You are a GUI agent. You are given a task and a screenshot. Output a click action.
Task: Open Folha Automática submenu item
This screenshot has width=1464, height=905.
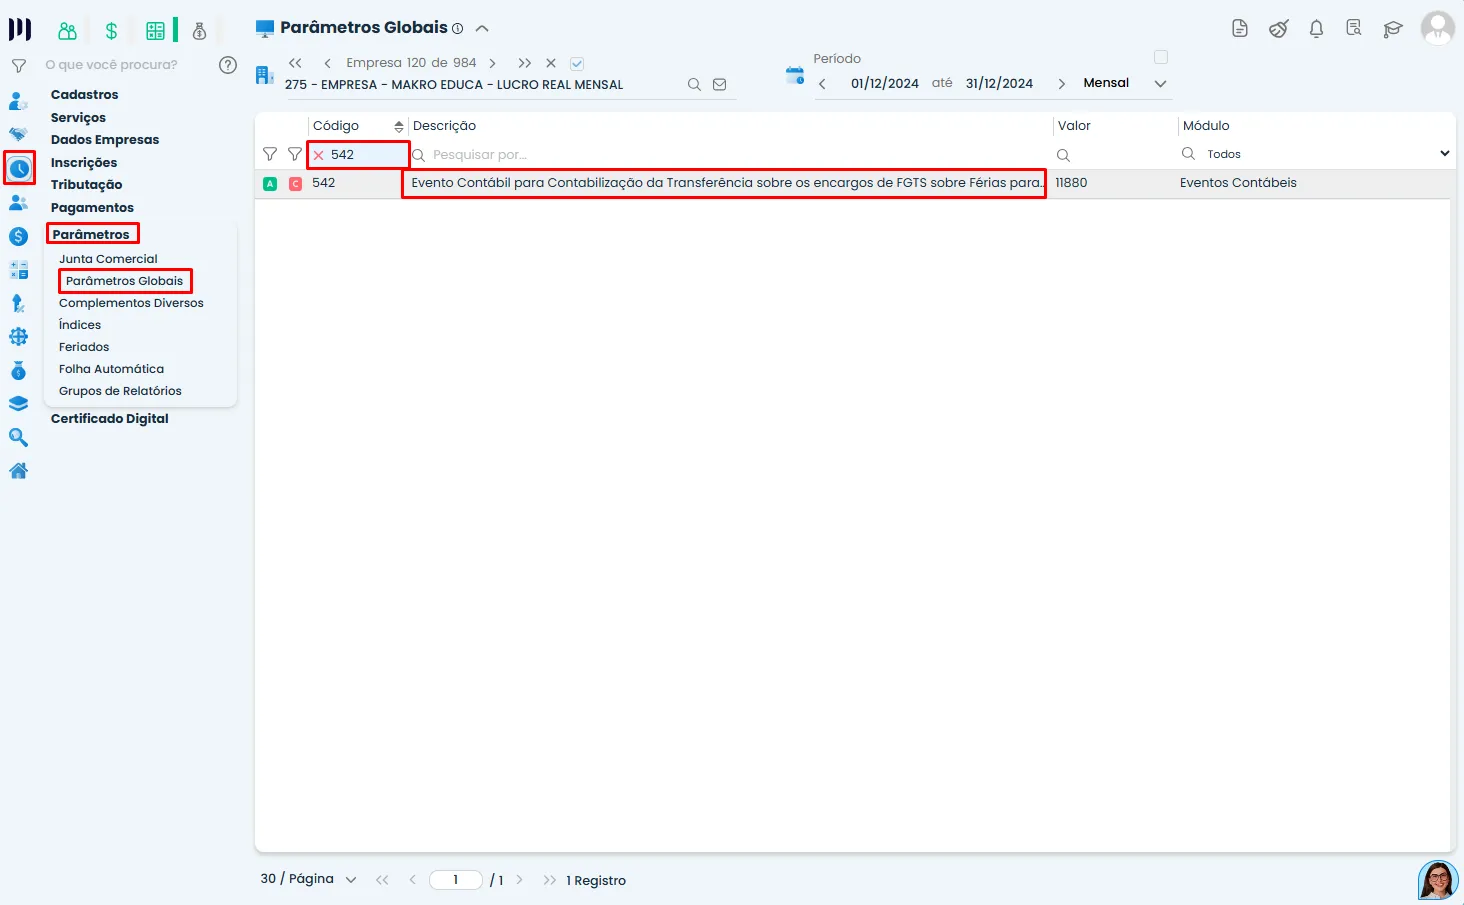(111, 369)
